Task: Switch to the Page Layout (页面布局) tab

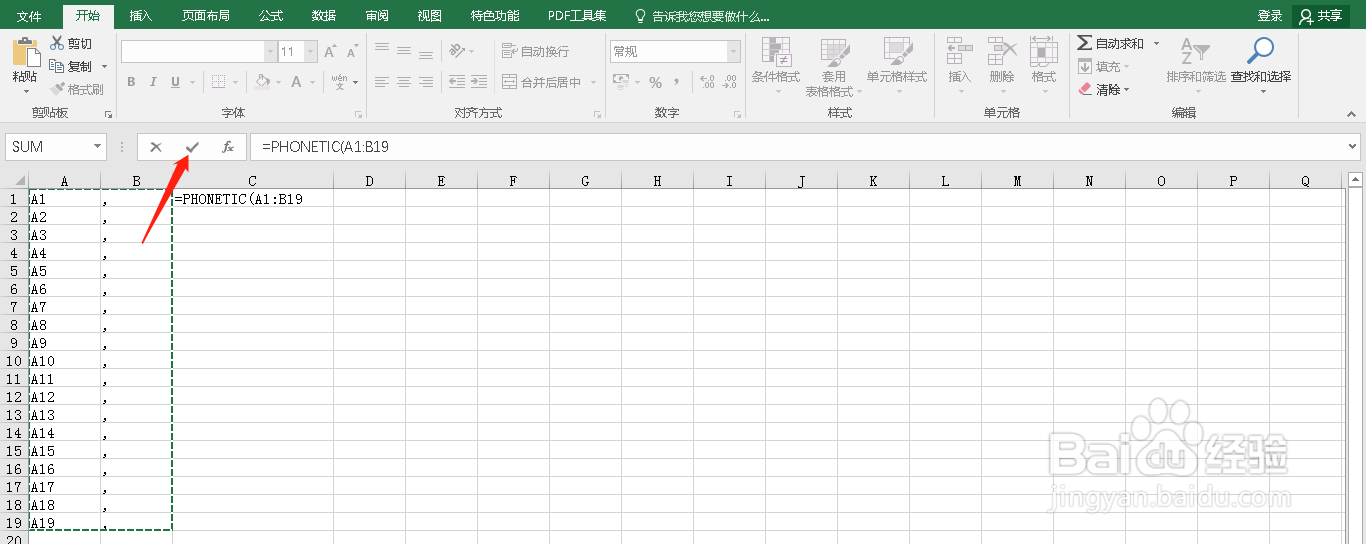Action: click(x=205, y=16)
